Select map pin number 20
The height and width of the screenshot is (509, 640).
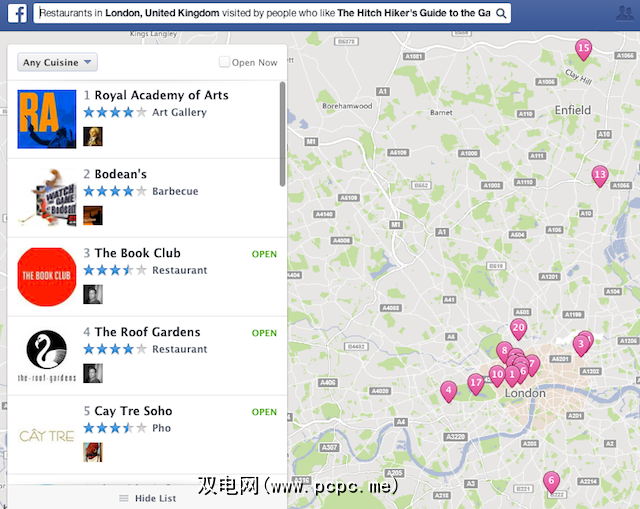coord(518,329)
